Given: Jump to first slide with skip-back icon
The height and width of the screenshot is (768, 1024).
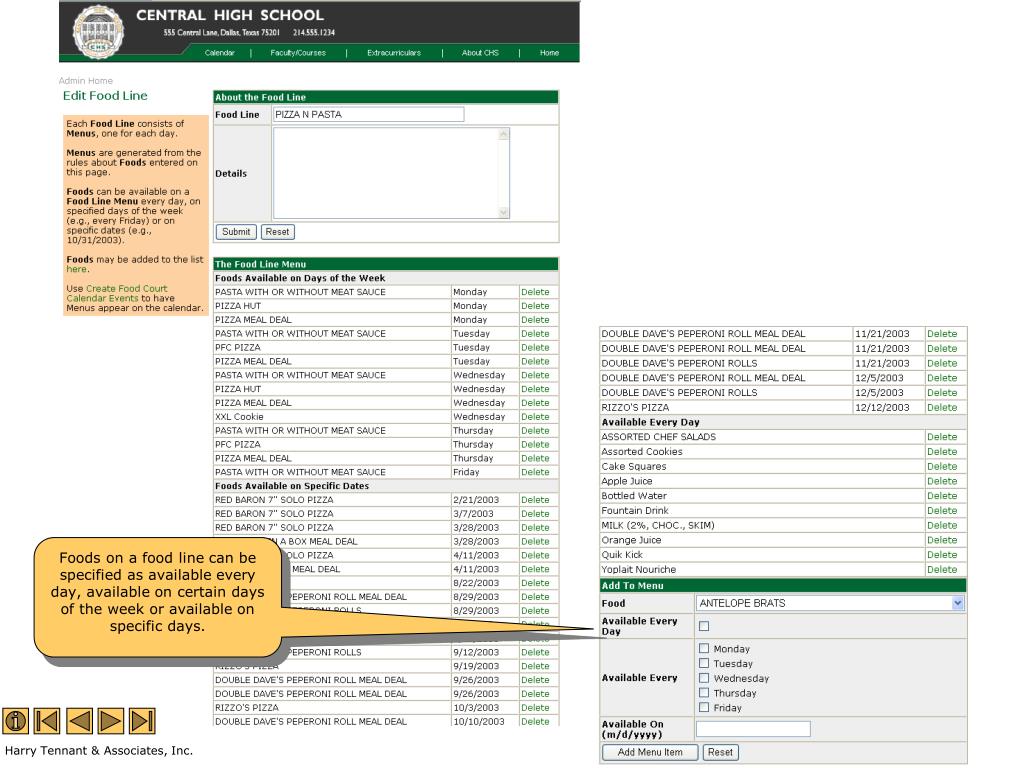Looking at the screenshot, I should point(47,721).
